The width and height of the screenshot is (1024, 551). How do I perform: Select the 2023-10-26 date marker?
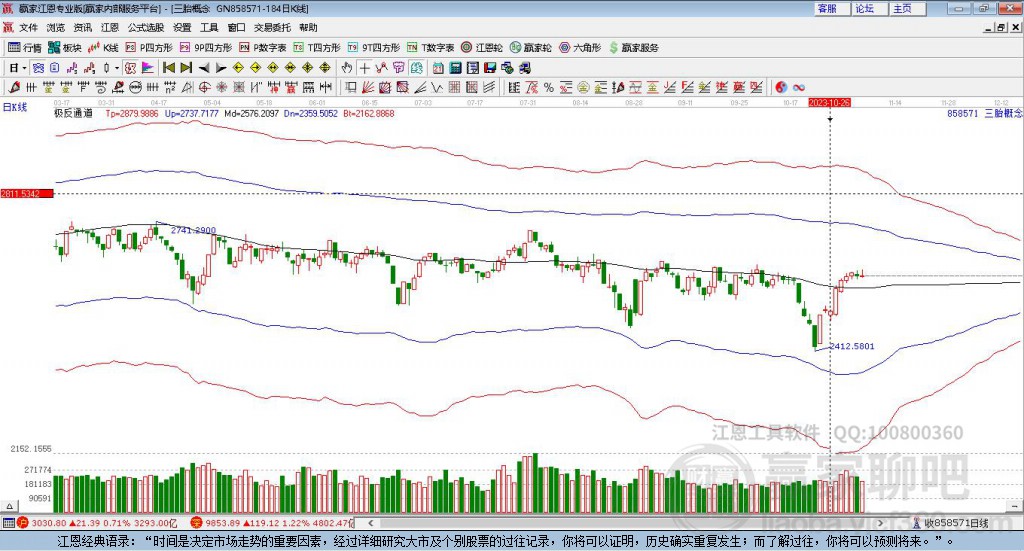click(x=829, y=102)
